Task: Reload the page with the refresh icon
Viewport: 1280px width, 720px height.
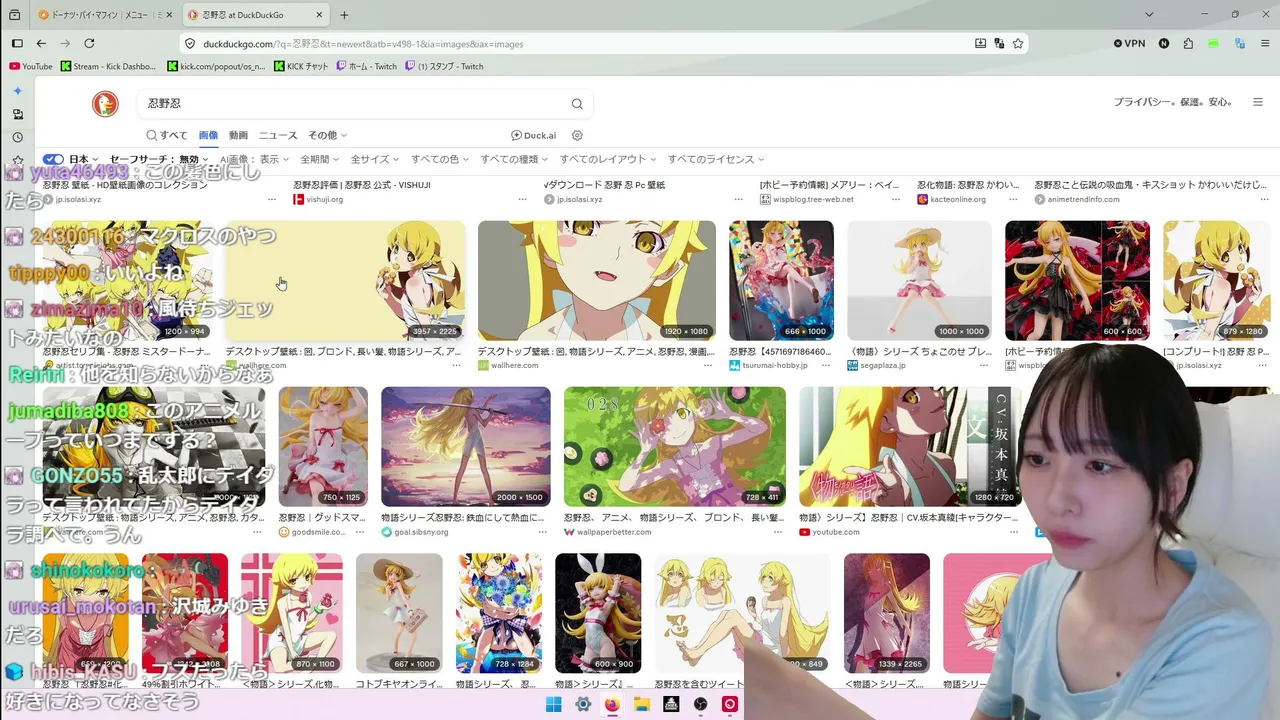Action: point(89,44)
